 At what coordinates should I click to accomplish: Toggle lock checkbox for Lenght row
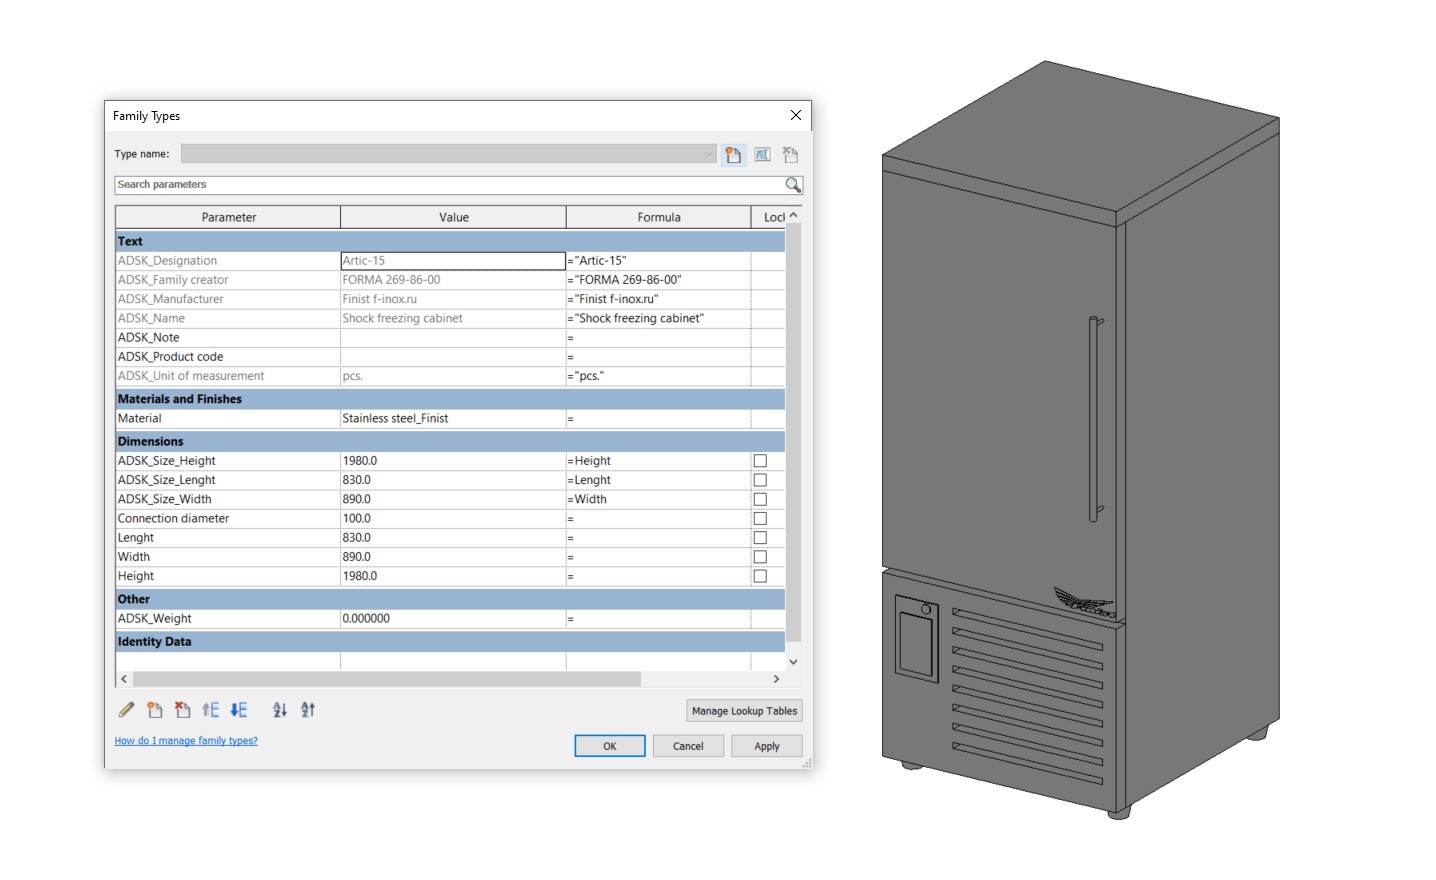coord(760,537)
